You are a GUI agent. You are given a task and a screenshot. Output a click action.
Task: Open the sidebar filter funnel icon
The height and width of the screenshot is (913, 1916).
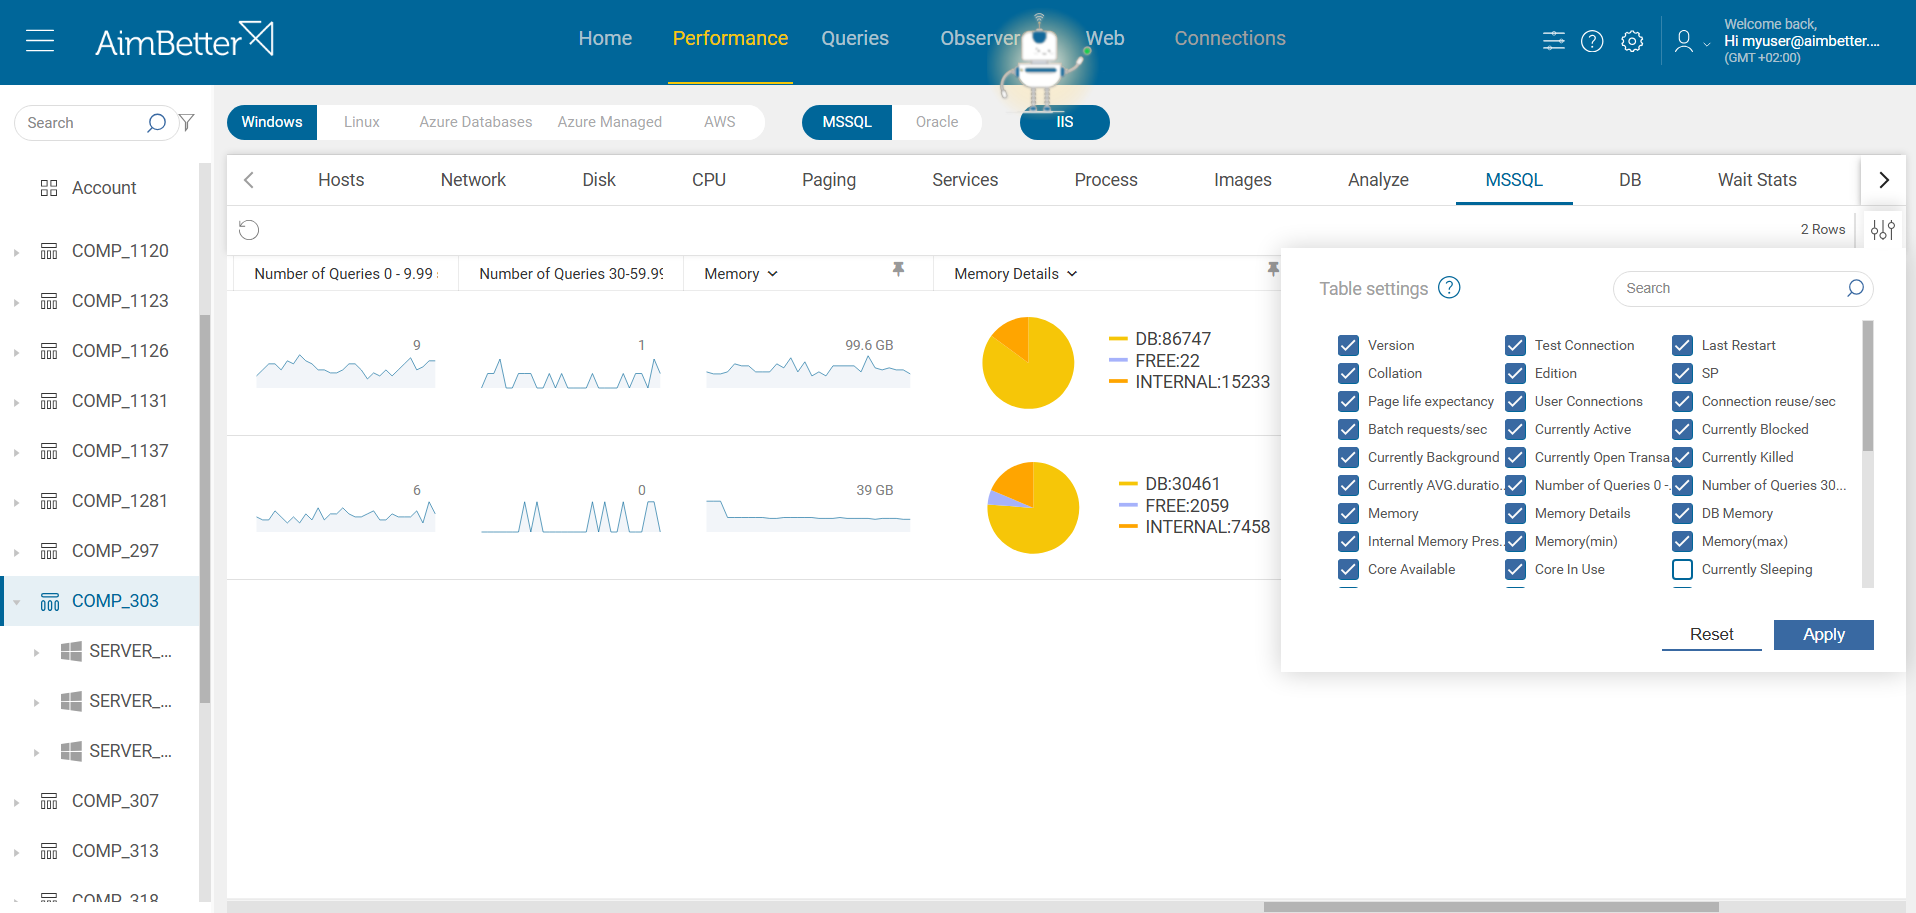click(187, 122)
